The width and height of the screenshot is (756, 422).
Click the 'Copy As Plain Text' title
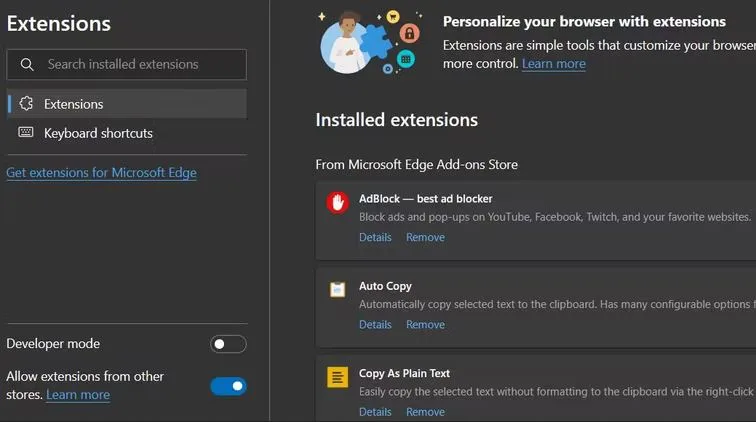pyautogui.click(x=404, y=373)
